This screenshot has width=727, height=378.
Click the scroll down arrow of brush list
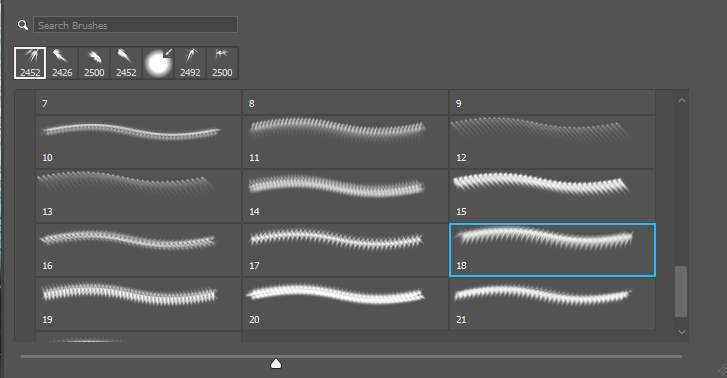tap(681, 332)
